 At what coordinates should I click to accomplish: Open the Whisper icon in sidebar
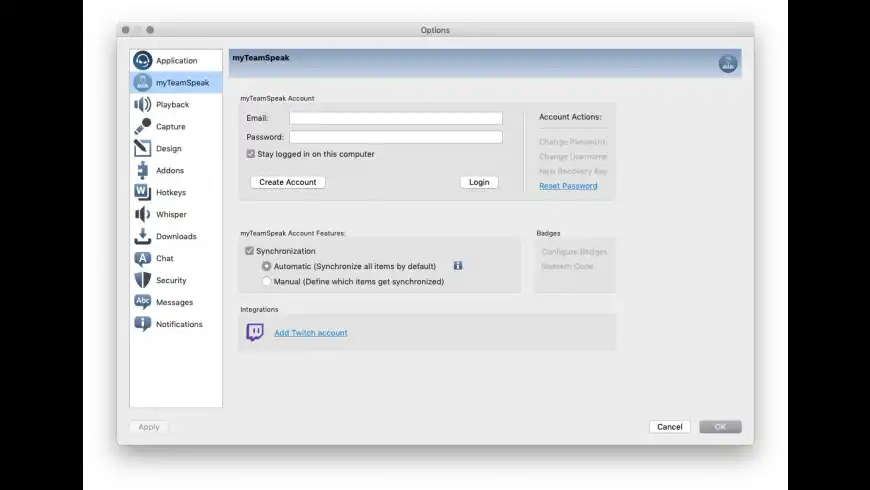[143, 214]
